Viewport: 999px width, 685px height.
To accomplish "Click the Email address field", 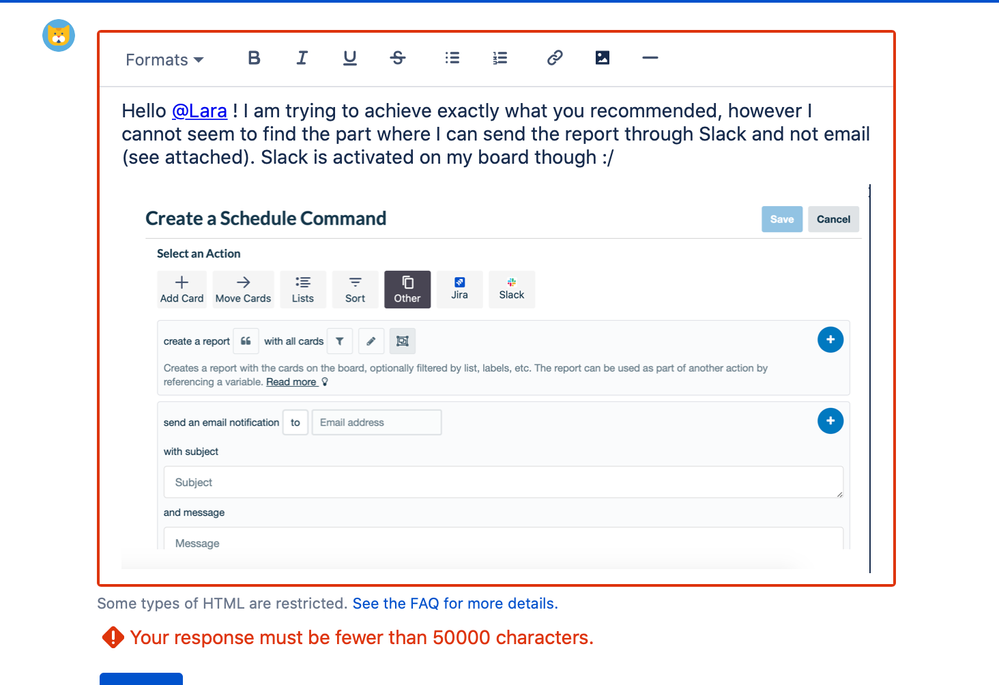I will [377, 422].
